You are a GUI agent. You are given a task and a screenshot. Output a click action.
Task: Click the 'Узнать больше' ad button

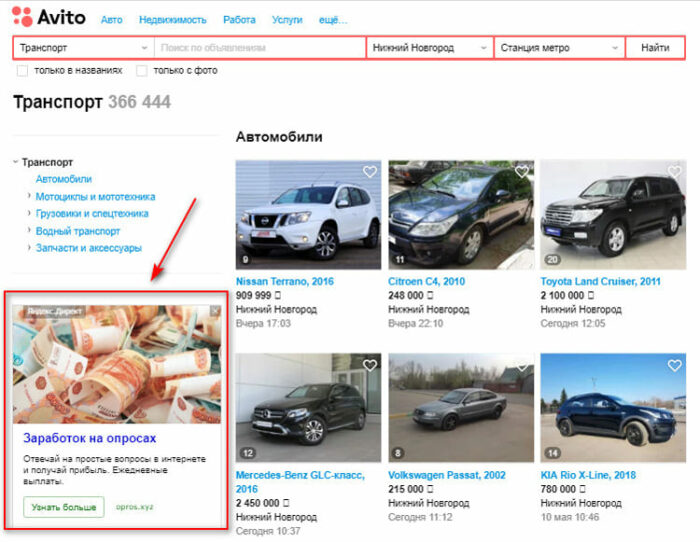pyautogui.click(x=64, y=507)
